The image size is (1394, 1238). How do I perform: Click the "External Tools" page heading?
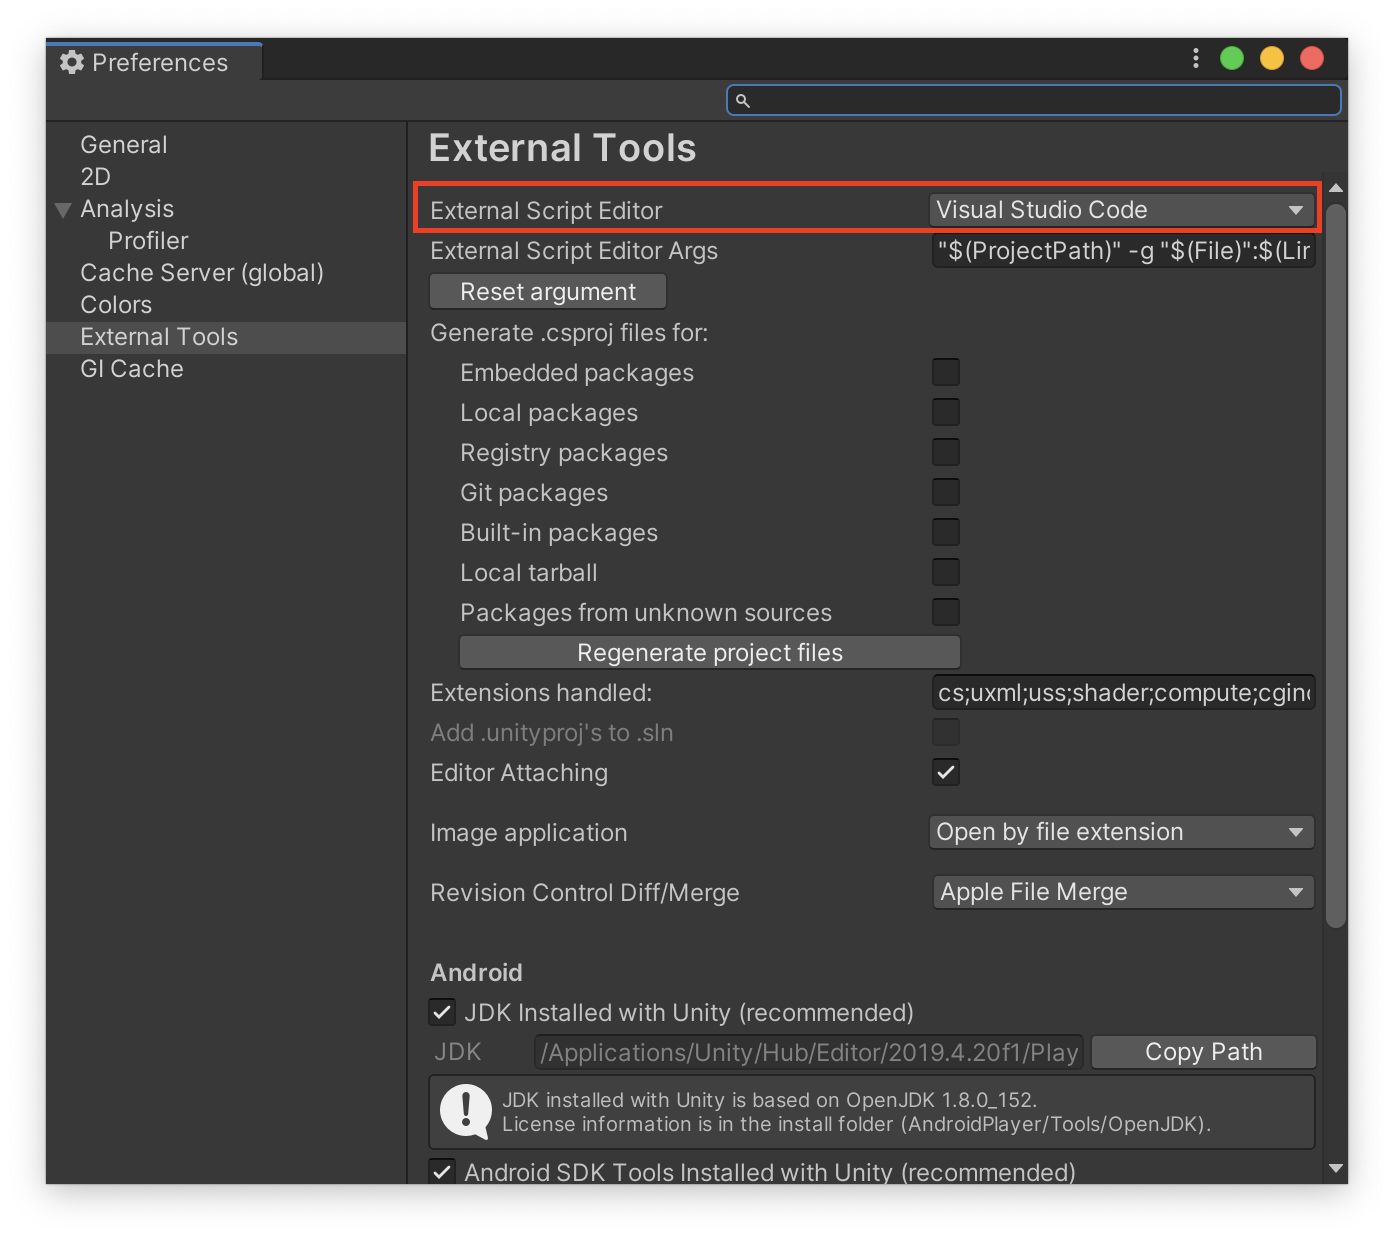[562, 148]
